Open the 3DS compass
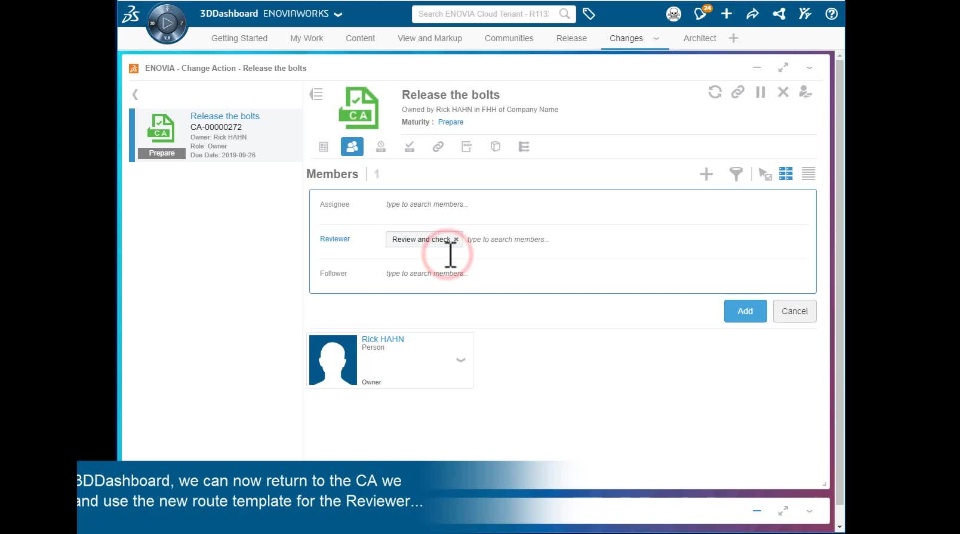Image resolution: width=960 pixels, height=534 pixels. point(167,24)
